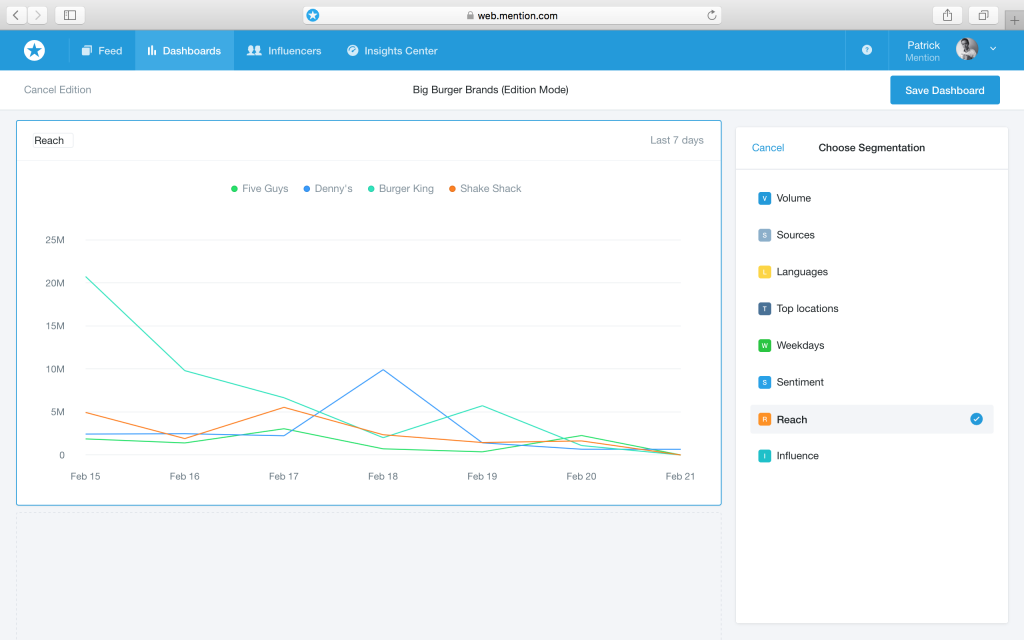The height and width of the screenshot is (640, 1024).
Task: Click the teal I Influence icon
Action: click(764, 456)
